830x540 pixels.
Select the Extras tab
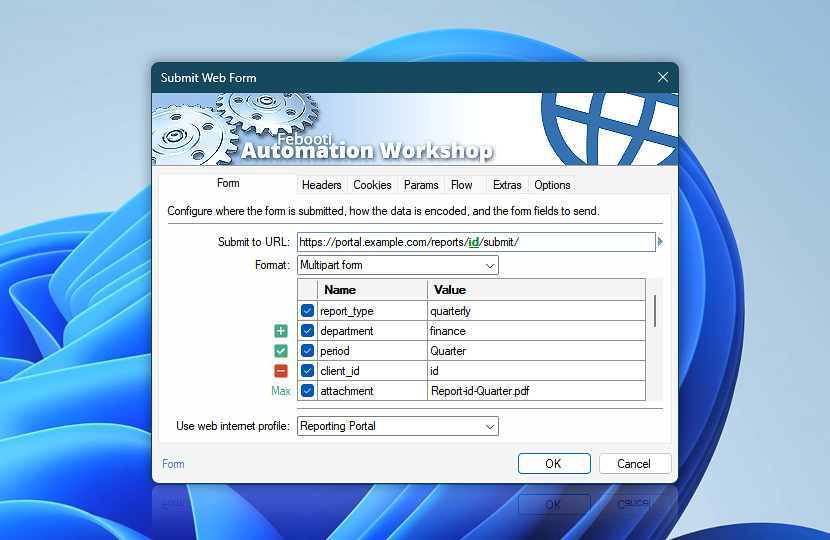(507, 185)
